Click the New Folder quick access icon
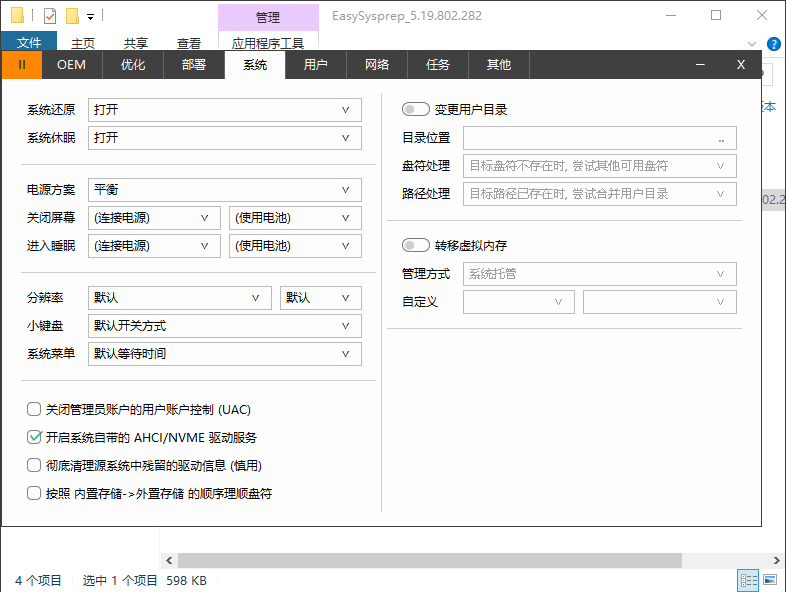 72,16
